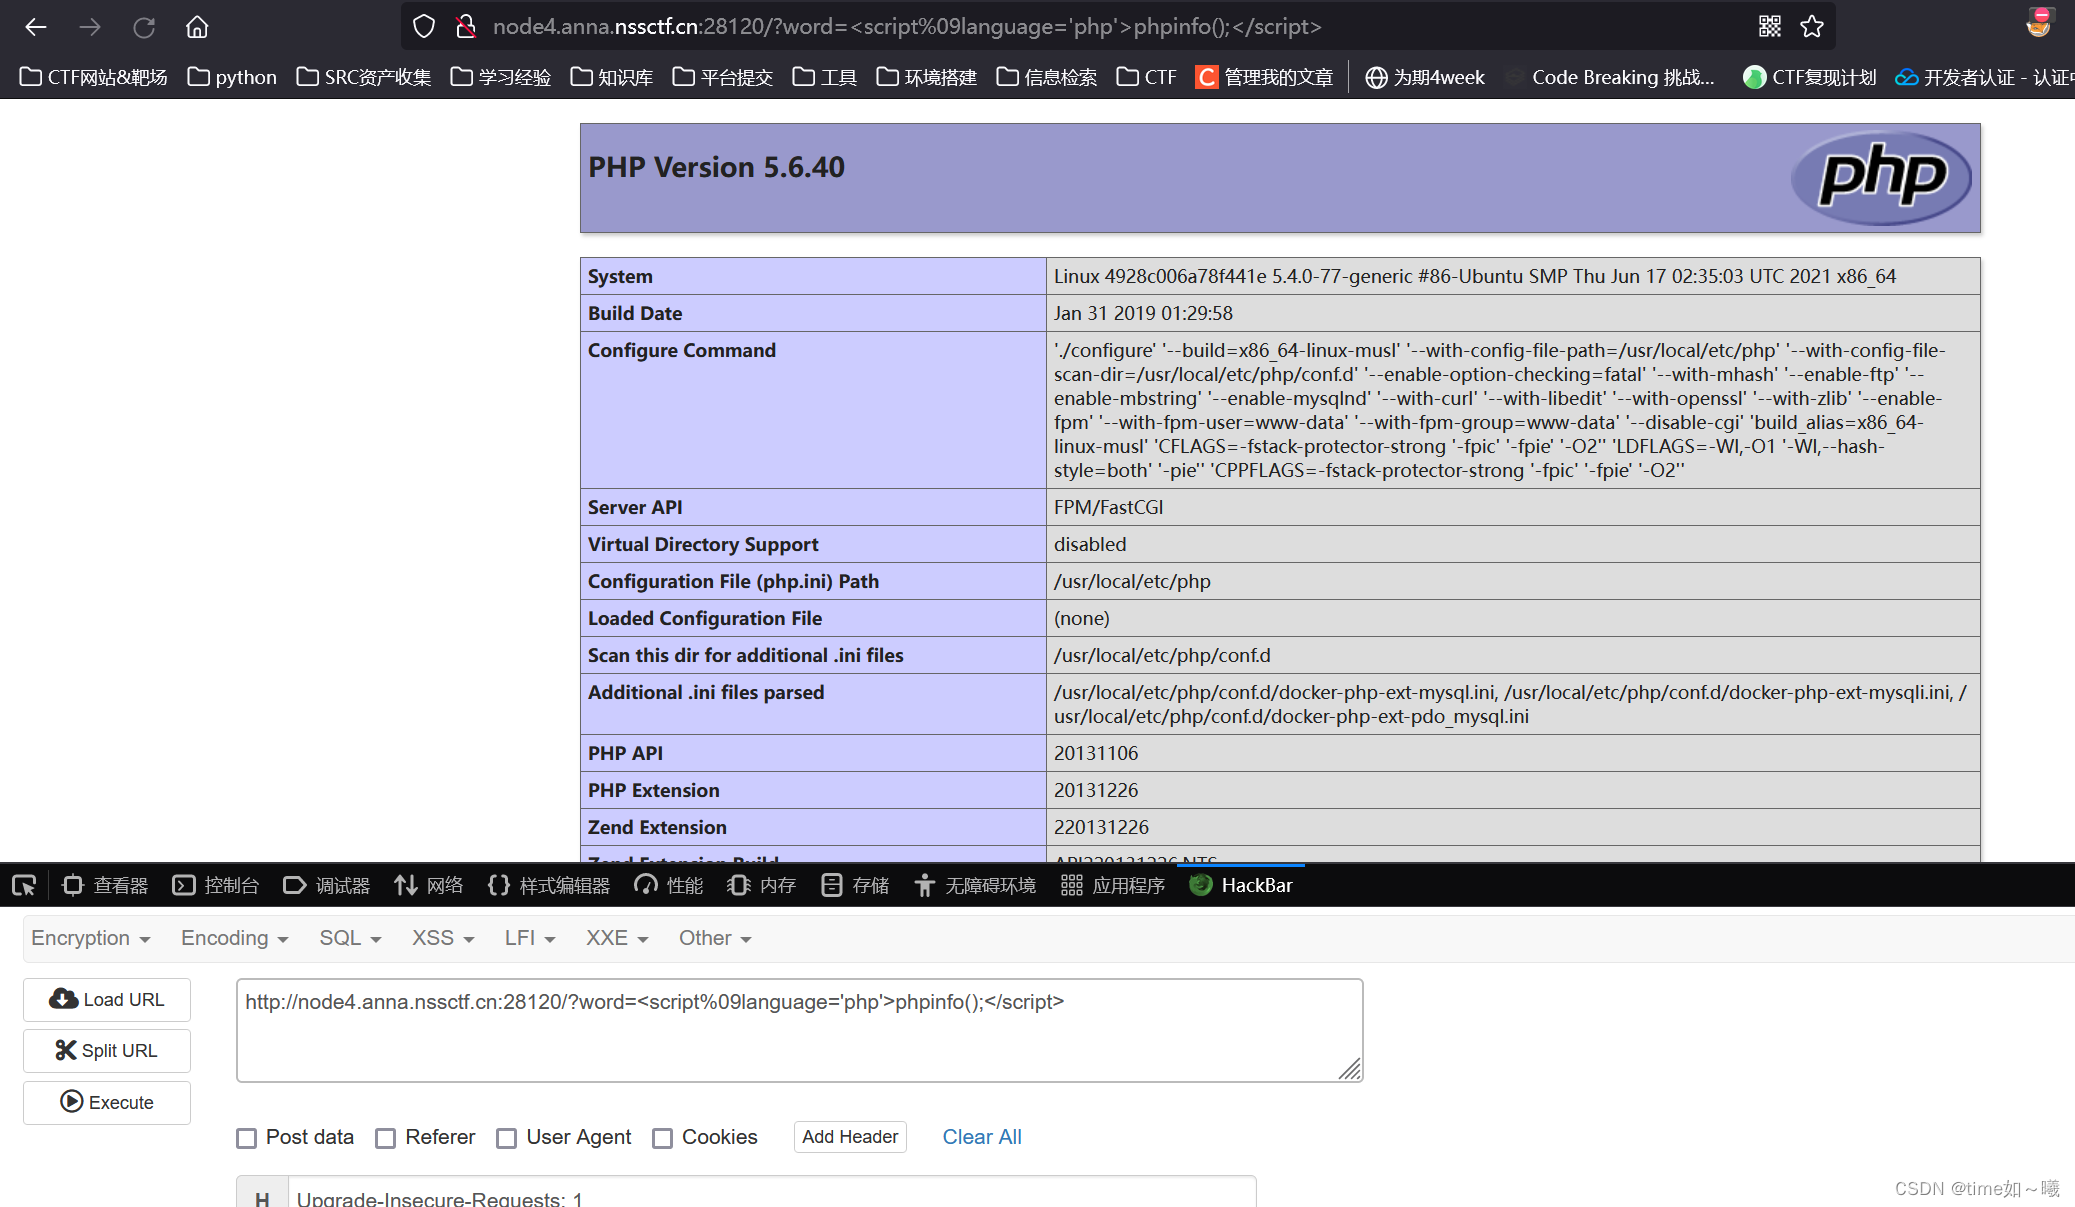
Task: Open the XXE dropdown menu
Action: (x=617, y=938)
